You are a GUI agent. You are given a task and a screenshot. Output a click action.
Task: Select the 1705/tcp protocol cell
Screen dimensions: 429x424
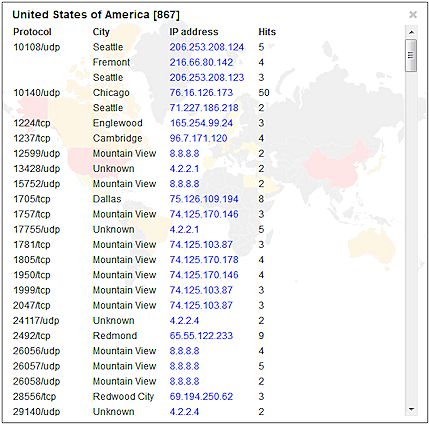tap(32, 199)
